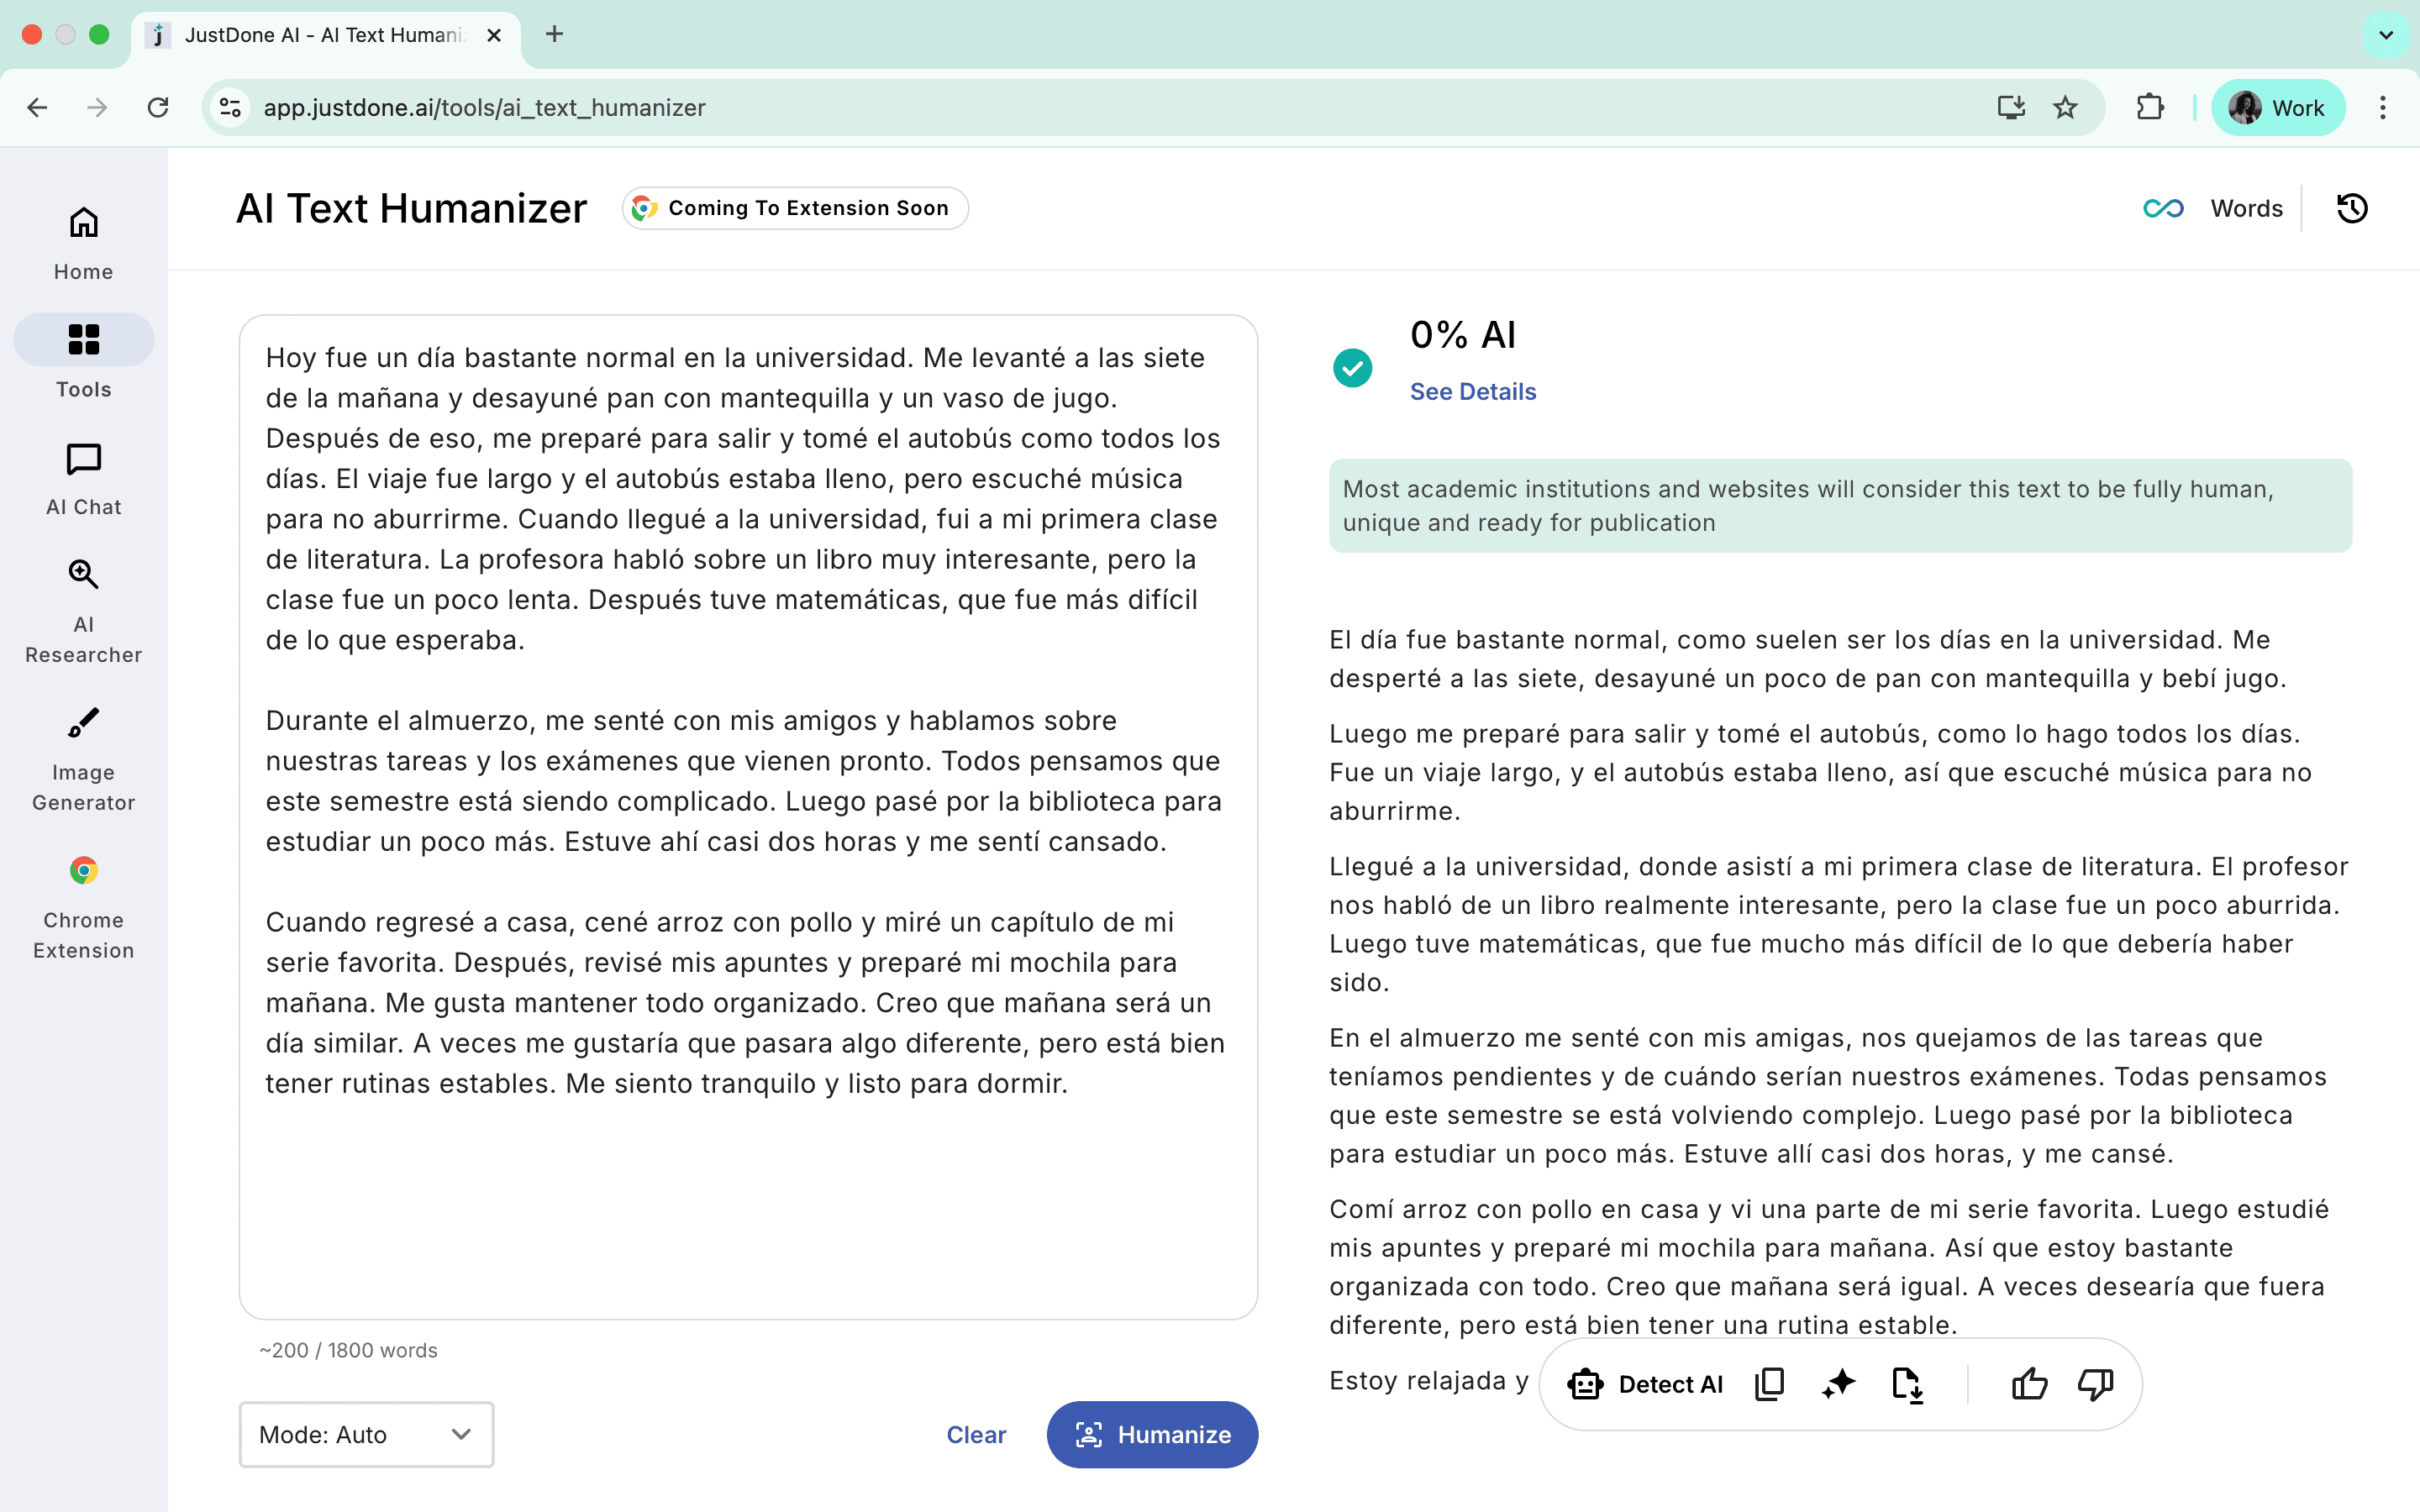This screenshot has width=2420, height=1512.
Task: Download the output document
Action: (x=1907, y=1384)
